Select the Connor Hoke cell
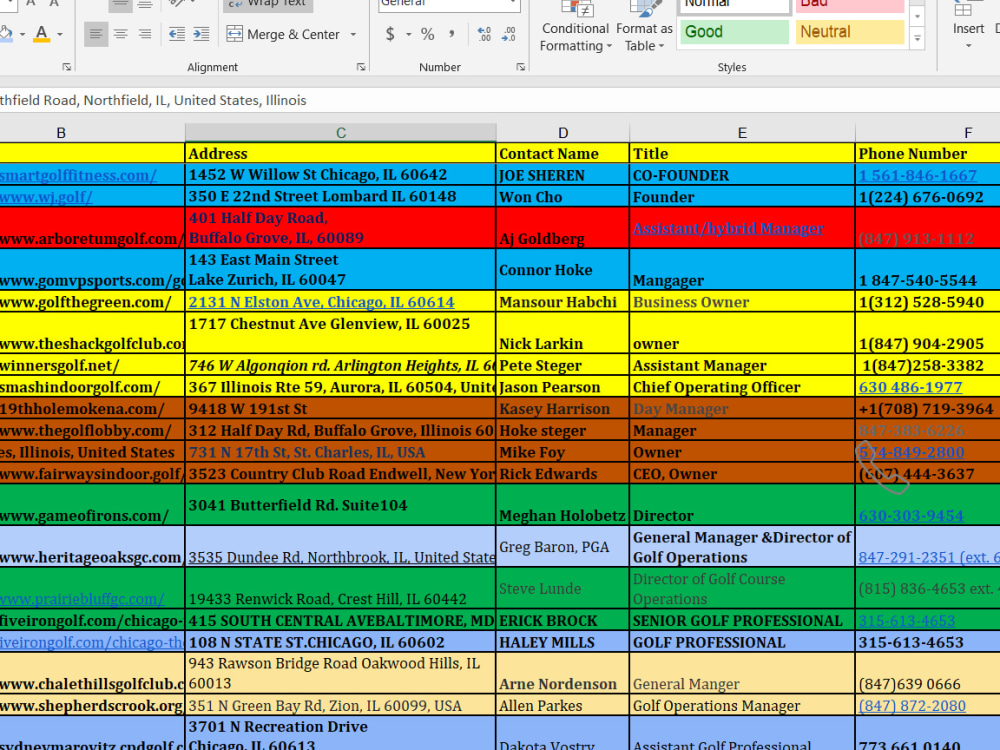The width and height of the screenshot is (1000, 750). (562, 270)
